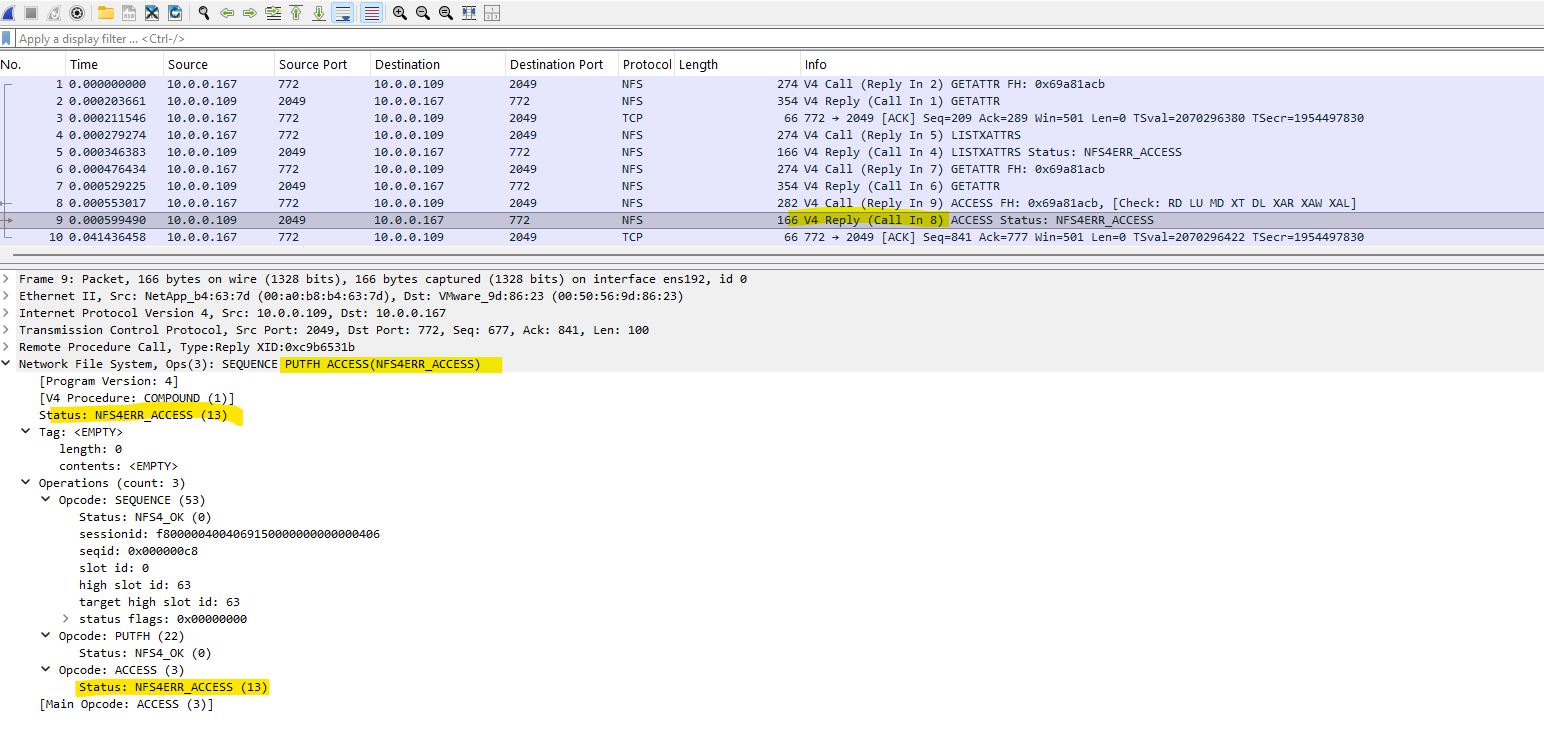This screenshot has width=1544, height=743.
Task: Open Find a packet magnifier
Action: [x=204, y=13]
